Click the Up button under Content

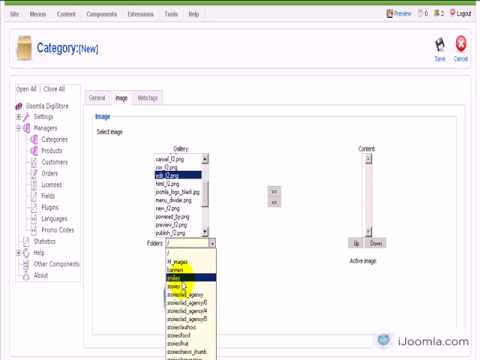[x=356, y=243]
